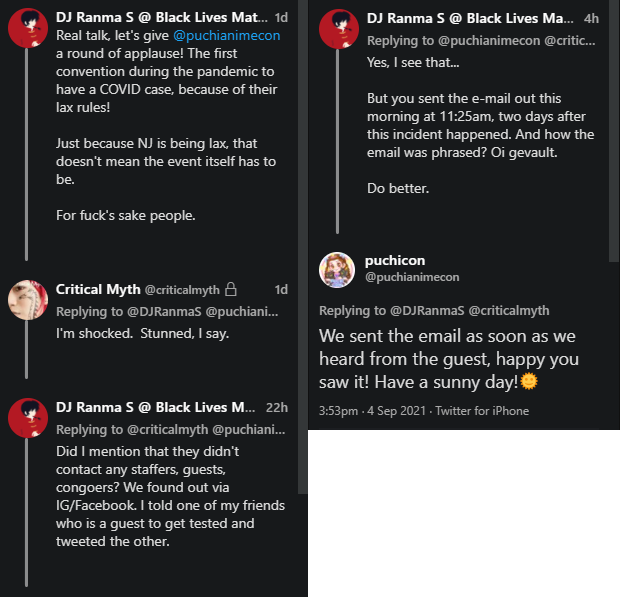This screenshot has height=597, width=620.
Task: Click DJ Ranma S avatar on the "Real talk" tweet
Action: click(27, 27)
